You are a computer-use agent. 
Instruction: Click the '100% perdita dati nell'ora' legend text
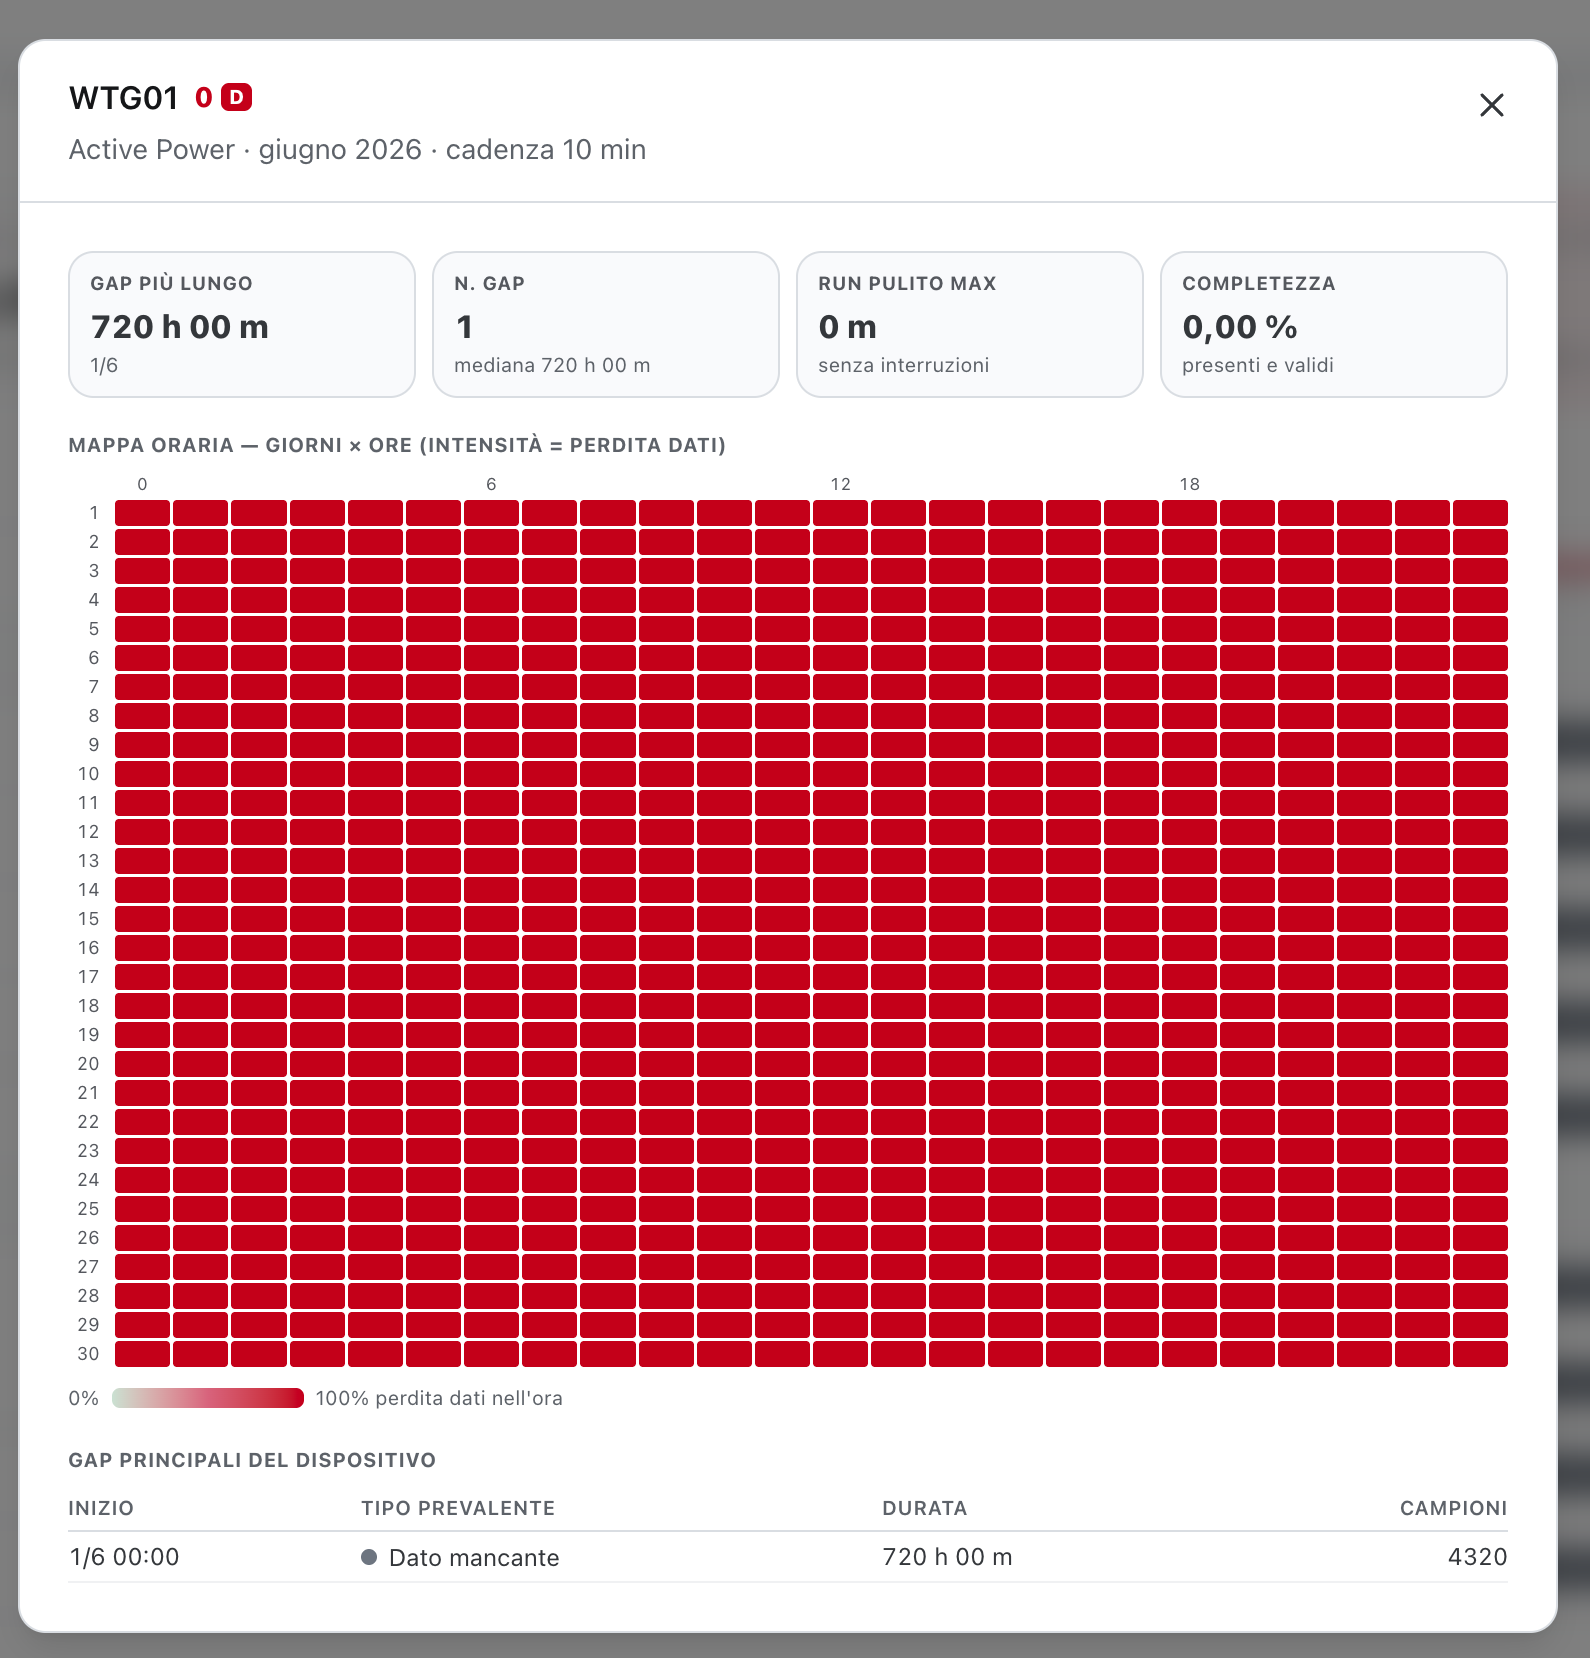pyautogui.click(x=439, y=1398)
